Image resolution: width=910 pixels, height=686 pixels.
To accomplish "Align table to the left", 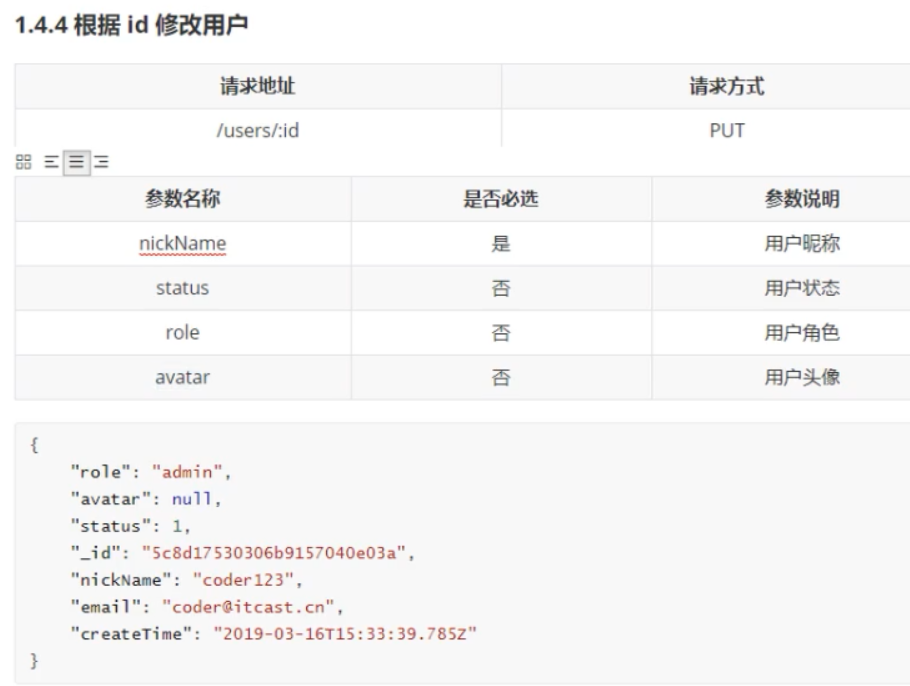I will tap(51, 162).
